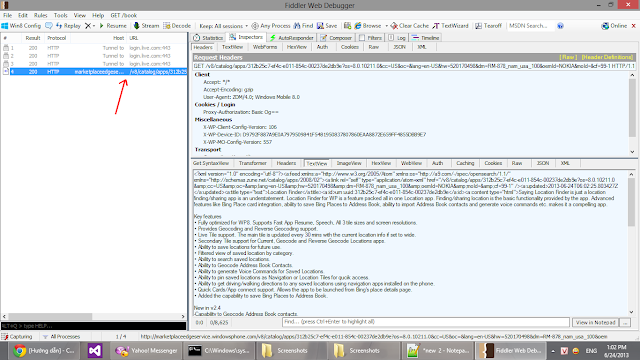
Task: Open the TextWizard tool
Action: pos(451,26)
